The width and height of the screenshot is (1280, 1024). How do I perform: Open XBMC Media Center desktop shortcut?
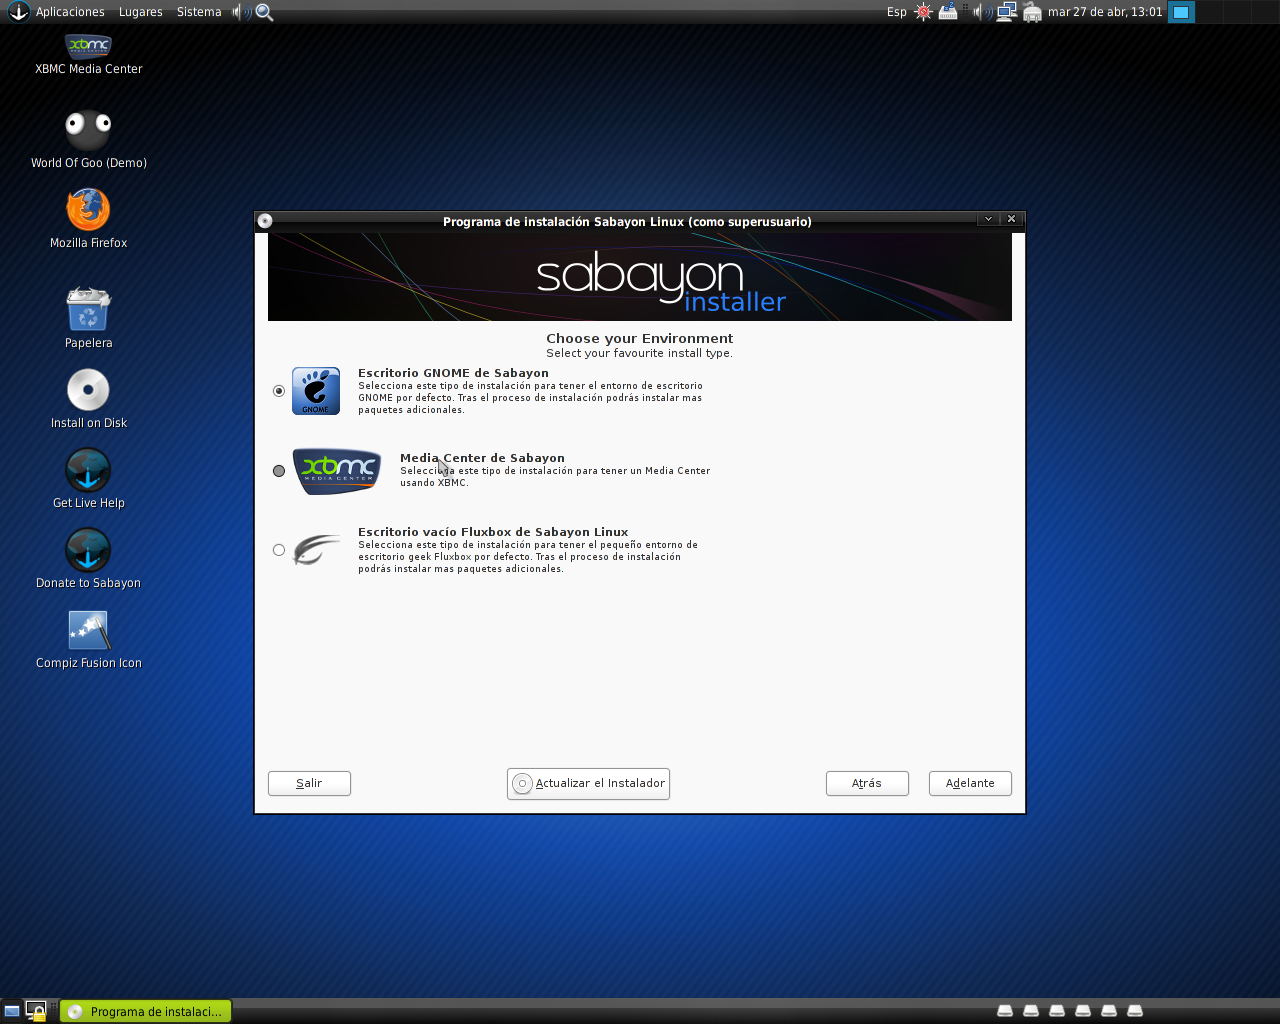(x=88, y=54)
